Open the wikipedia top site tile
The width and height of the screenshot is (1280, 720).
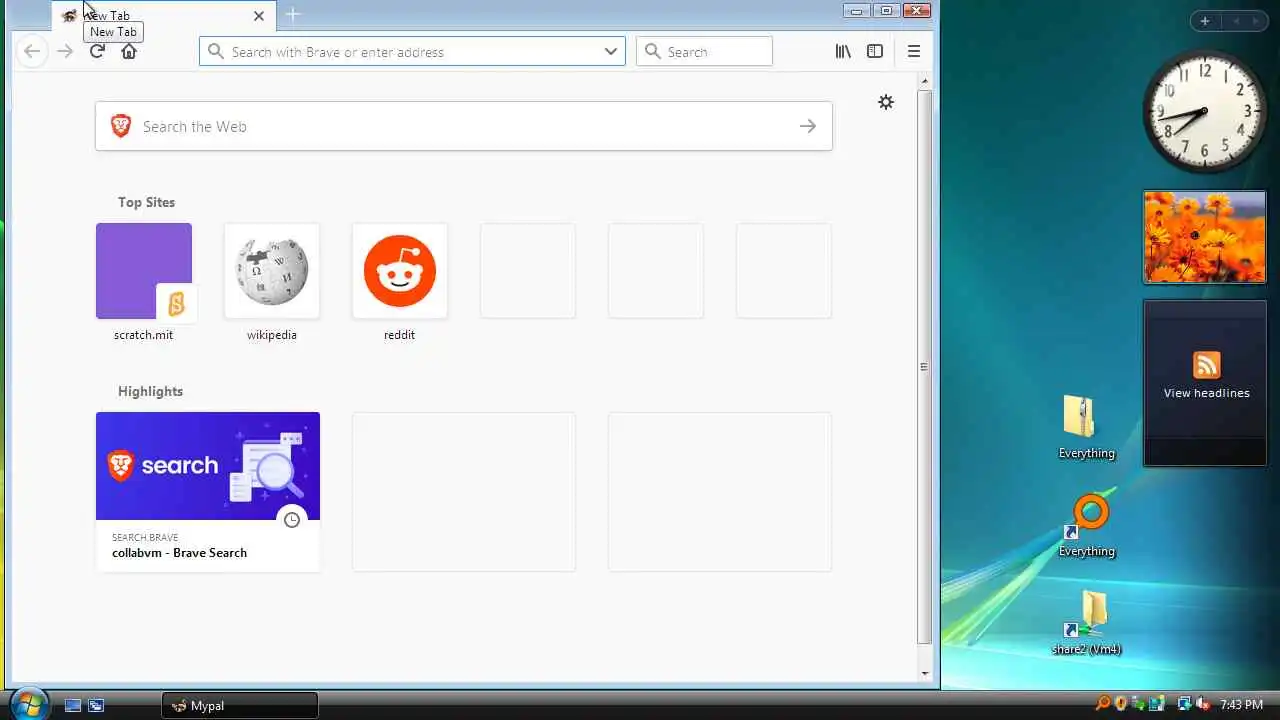[272, 271]
